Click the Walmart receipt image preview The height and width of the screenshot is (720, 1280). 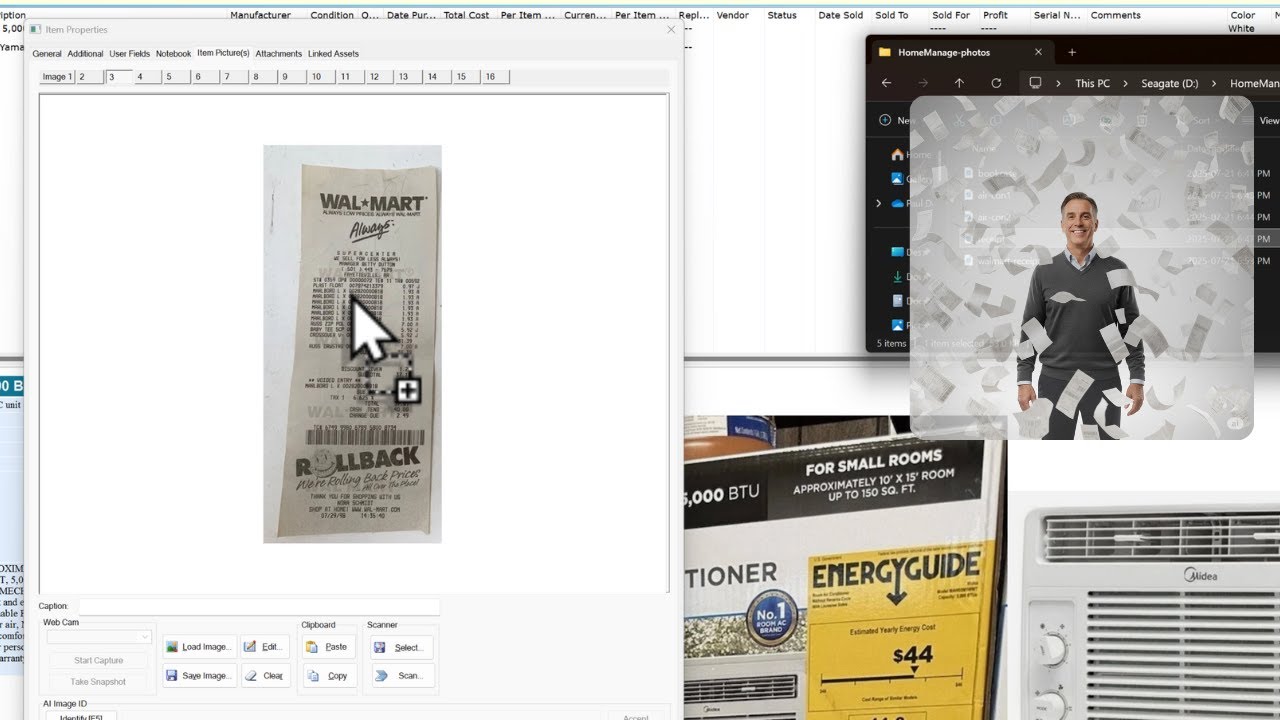352,344
